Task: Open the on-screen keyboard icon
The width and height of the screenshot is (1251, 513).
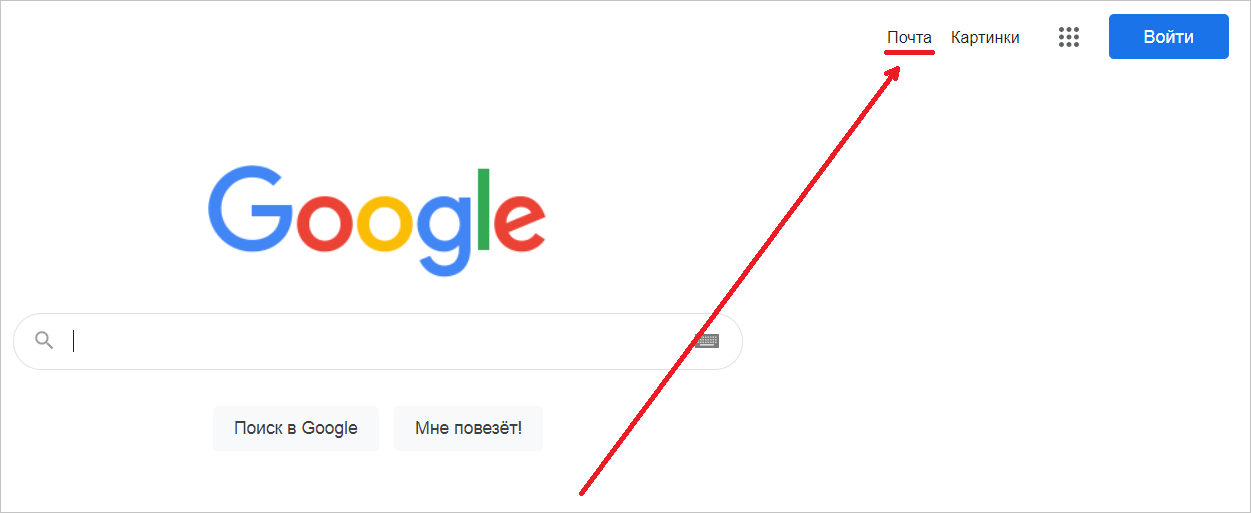Action: (707, 341)
